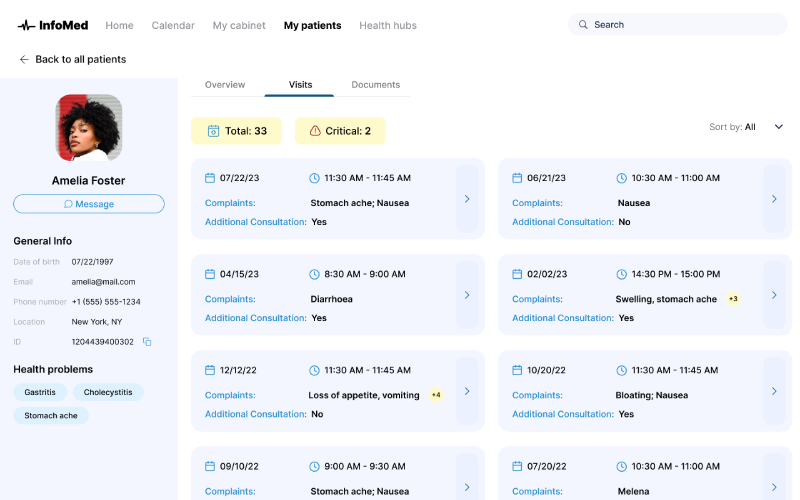Focus the Search input field
The height and width of the screenshot is (500, 800).
tap(678, 24)
